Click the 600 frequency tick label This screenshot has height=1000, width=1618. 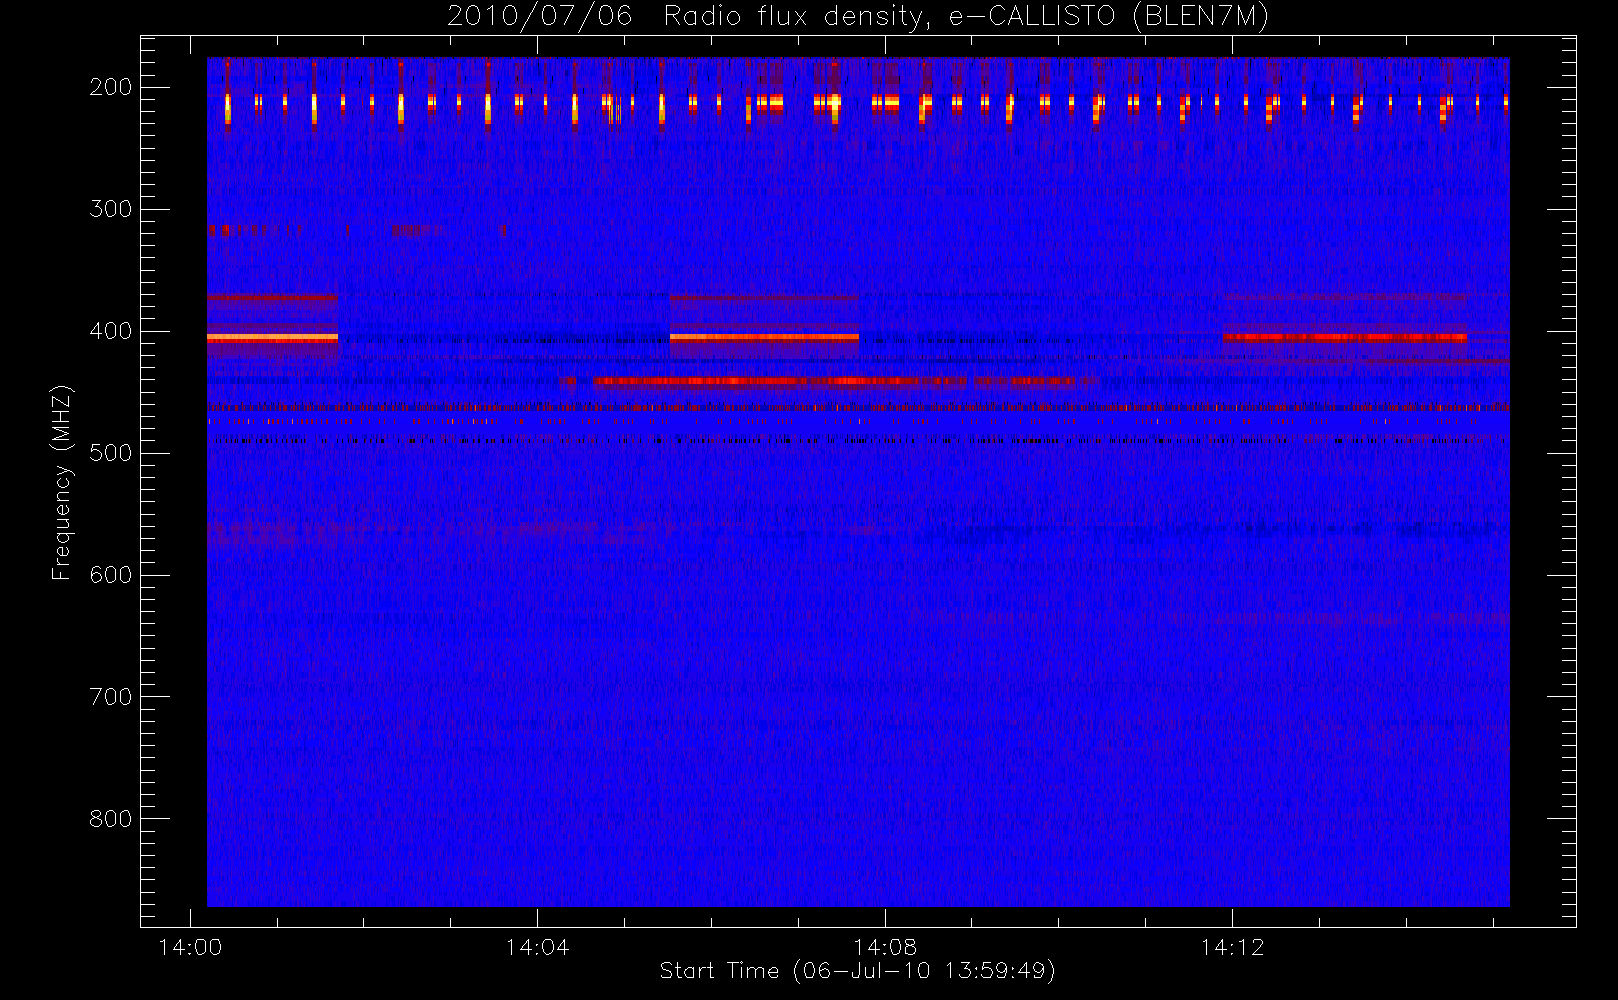111,575
